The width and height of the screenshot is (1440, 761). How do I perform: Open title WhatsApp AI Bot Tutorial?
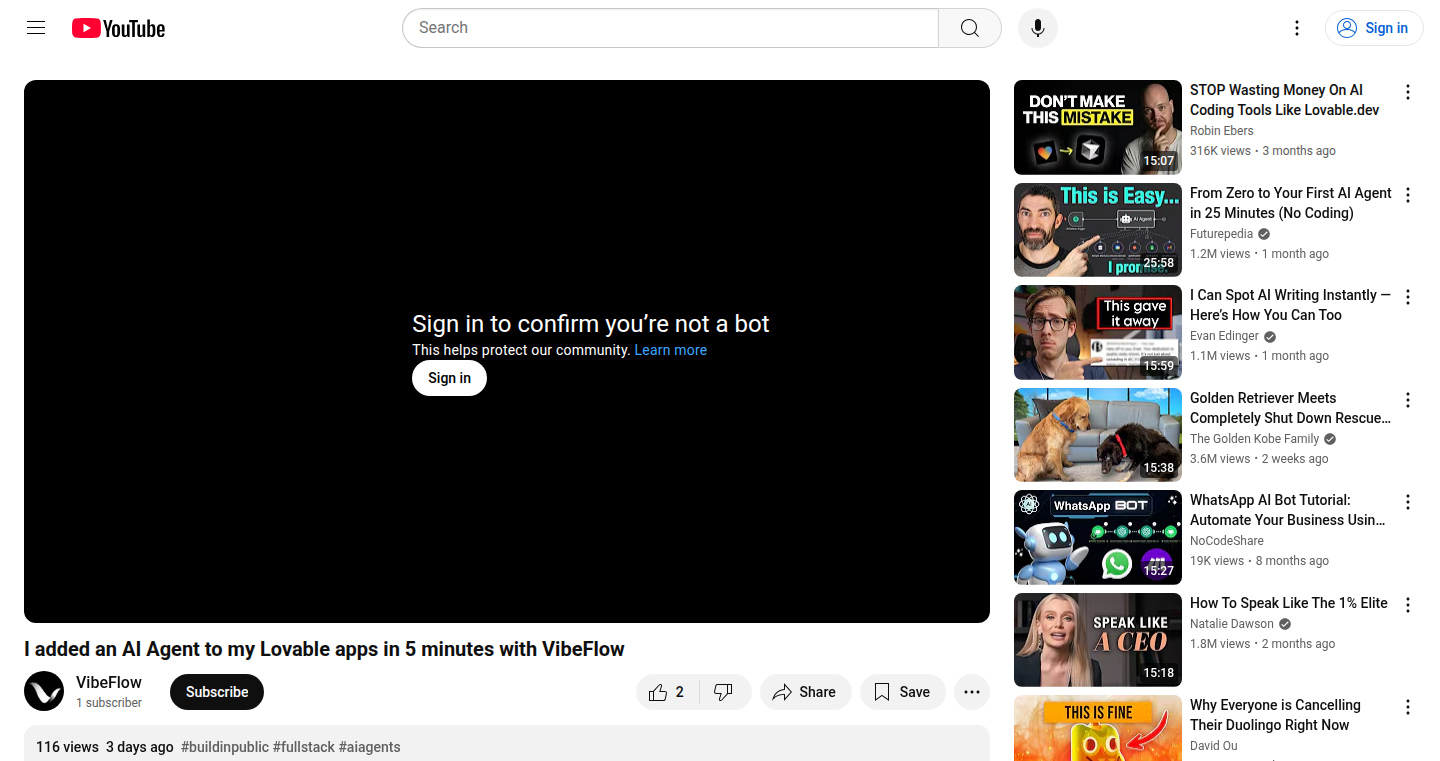(1288, 510)
